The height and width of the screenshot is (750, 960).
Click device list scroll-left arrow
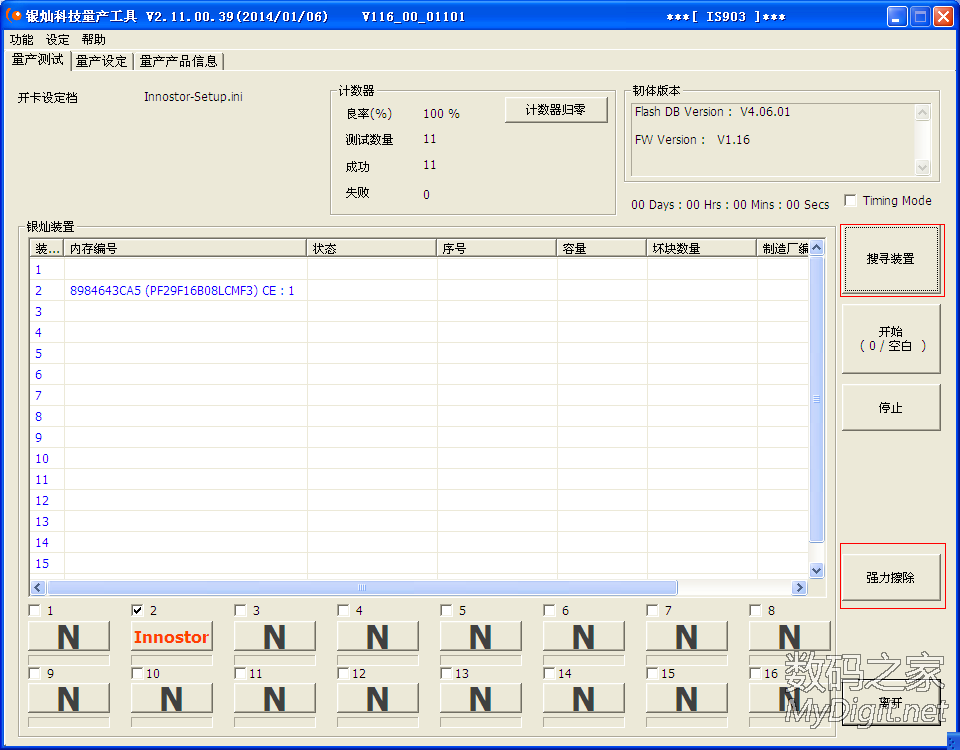coord(38,588)
